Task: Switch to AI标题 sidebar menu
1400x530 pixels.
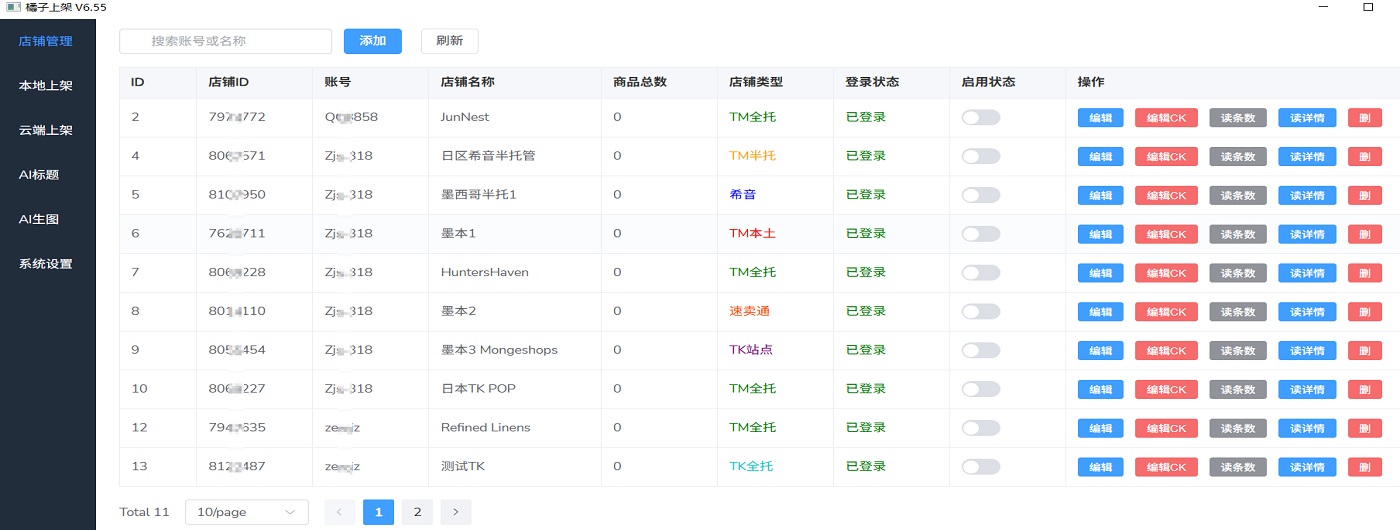Action: coord(39,175)
